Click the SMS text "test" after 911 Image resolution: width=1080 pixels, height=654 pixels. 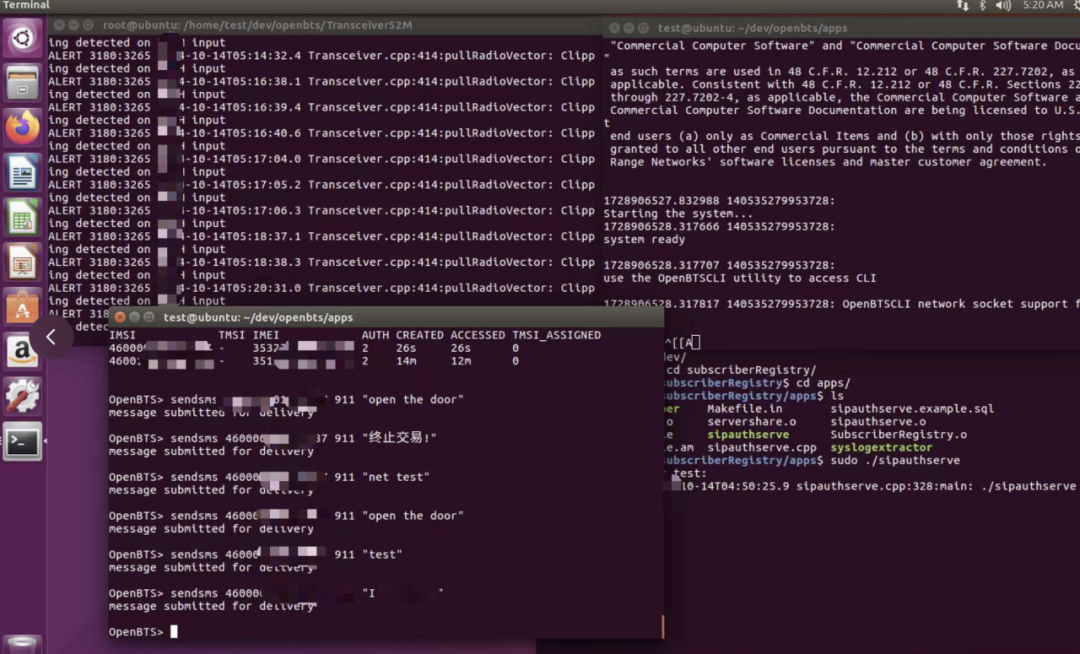(382, 554)
